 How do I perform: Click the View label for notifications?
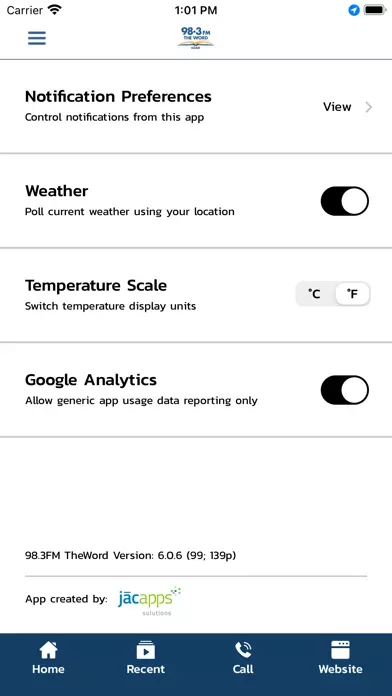click(x=337, y=107)
